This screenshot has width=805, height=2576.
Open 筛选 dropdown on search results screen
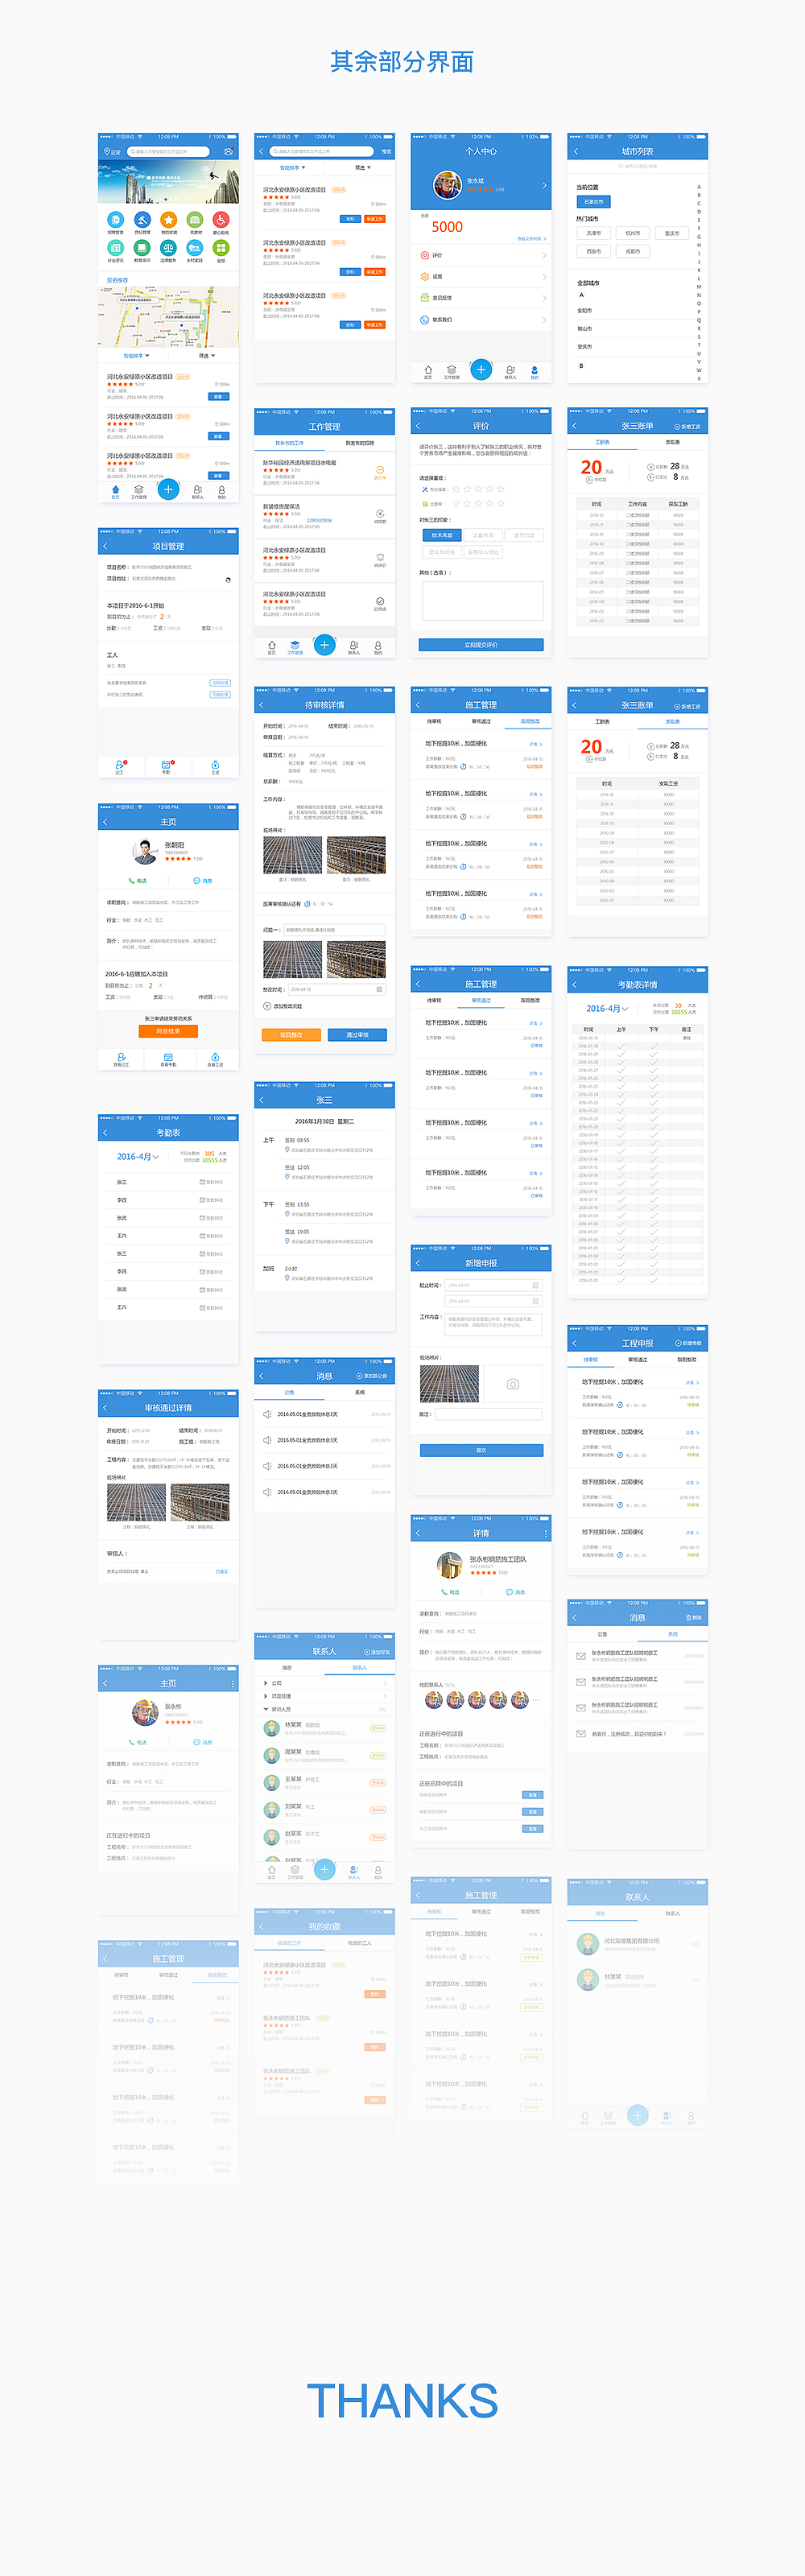362,167
